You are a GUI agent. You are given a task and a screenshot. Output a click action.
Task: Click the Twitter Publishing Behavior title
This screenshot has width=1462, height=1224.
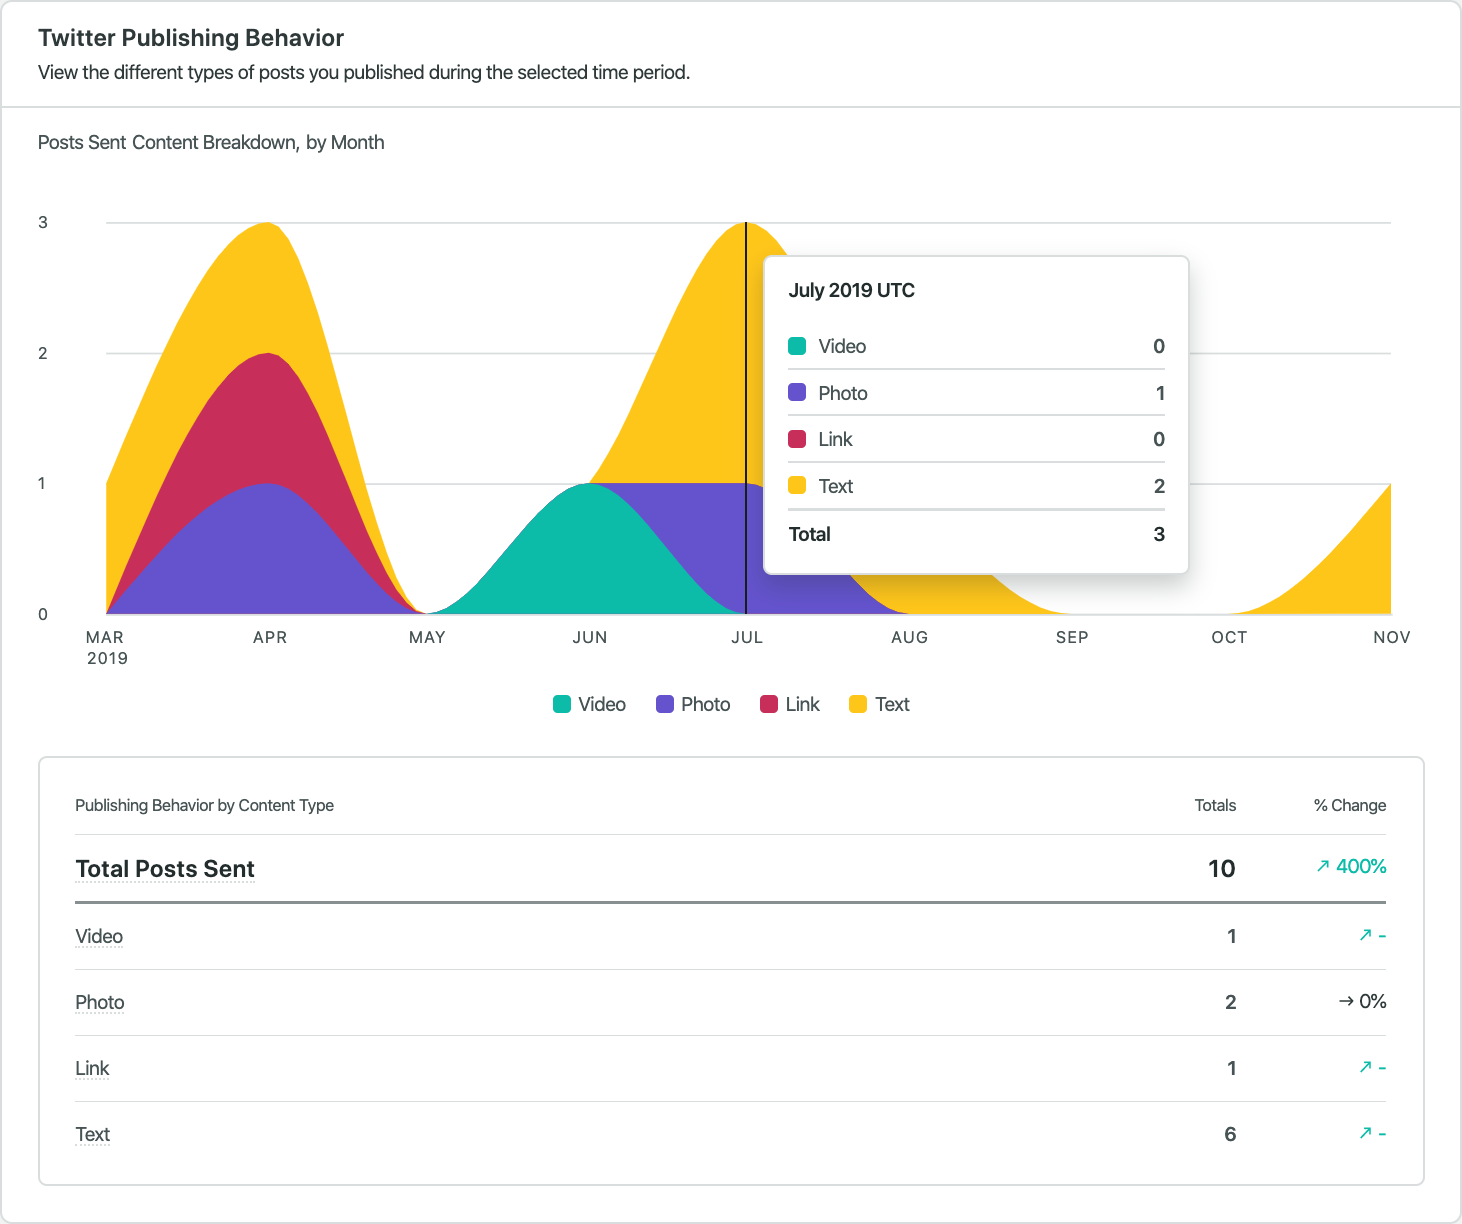pyautogui.click(x=191, y=38)
